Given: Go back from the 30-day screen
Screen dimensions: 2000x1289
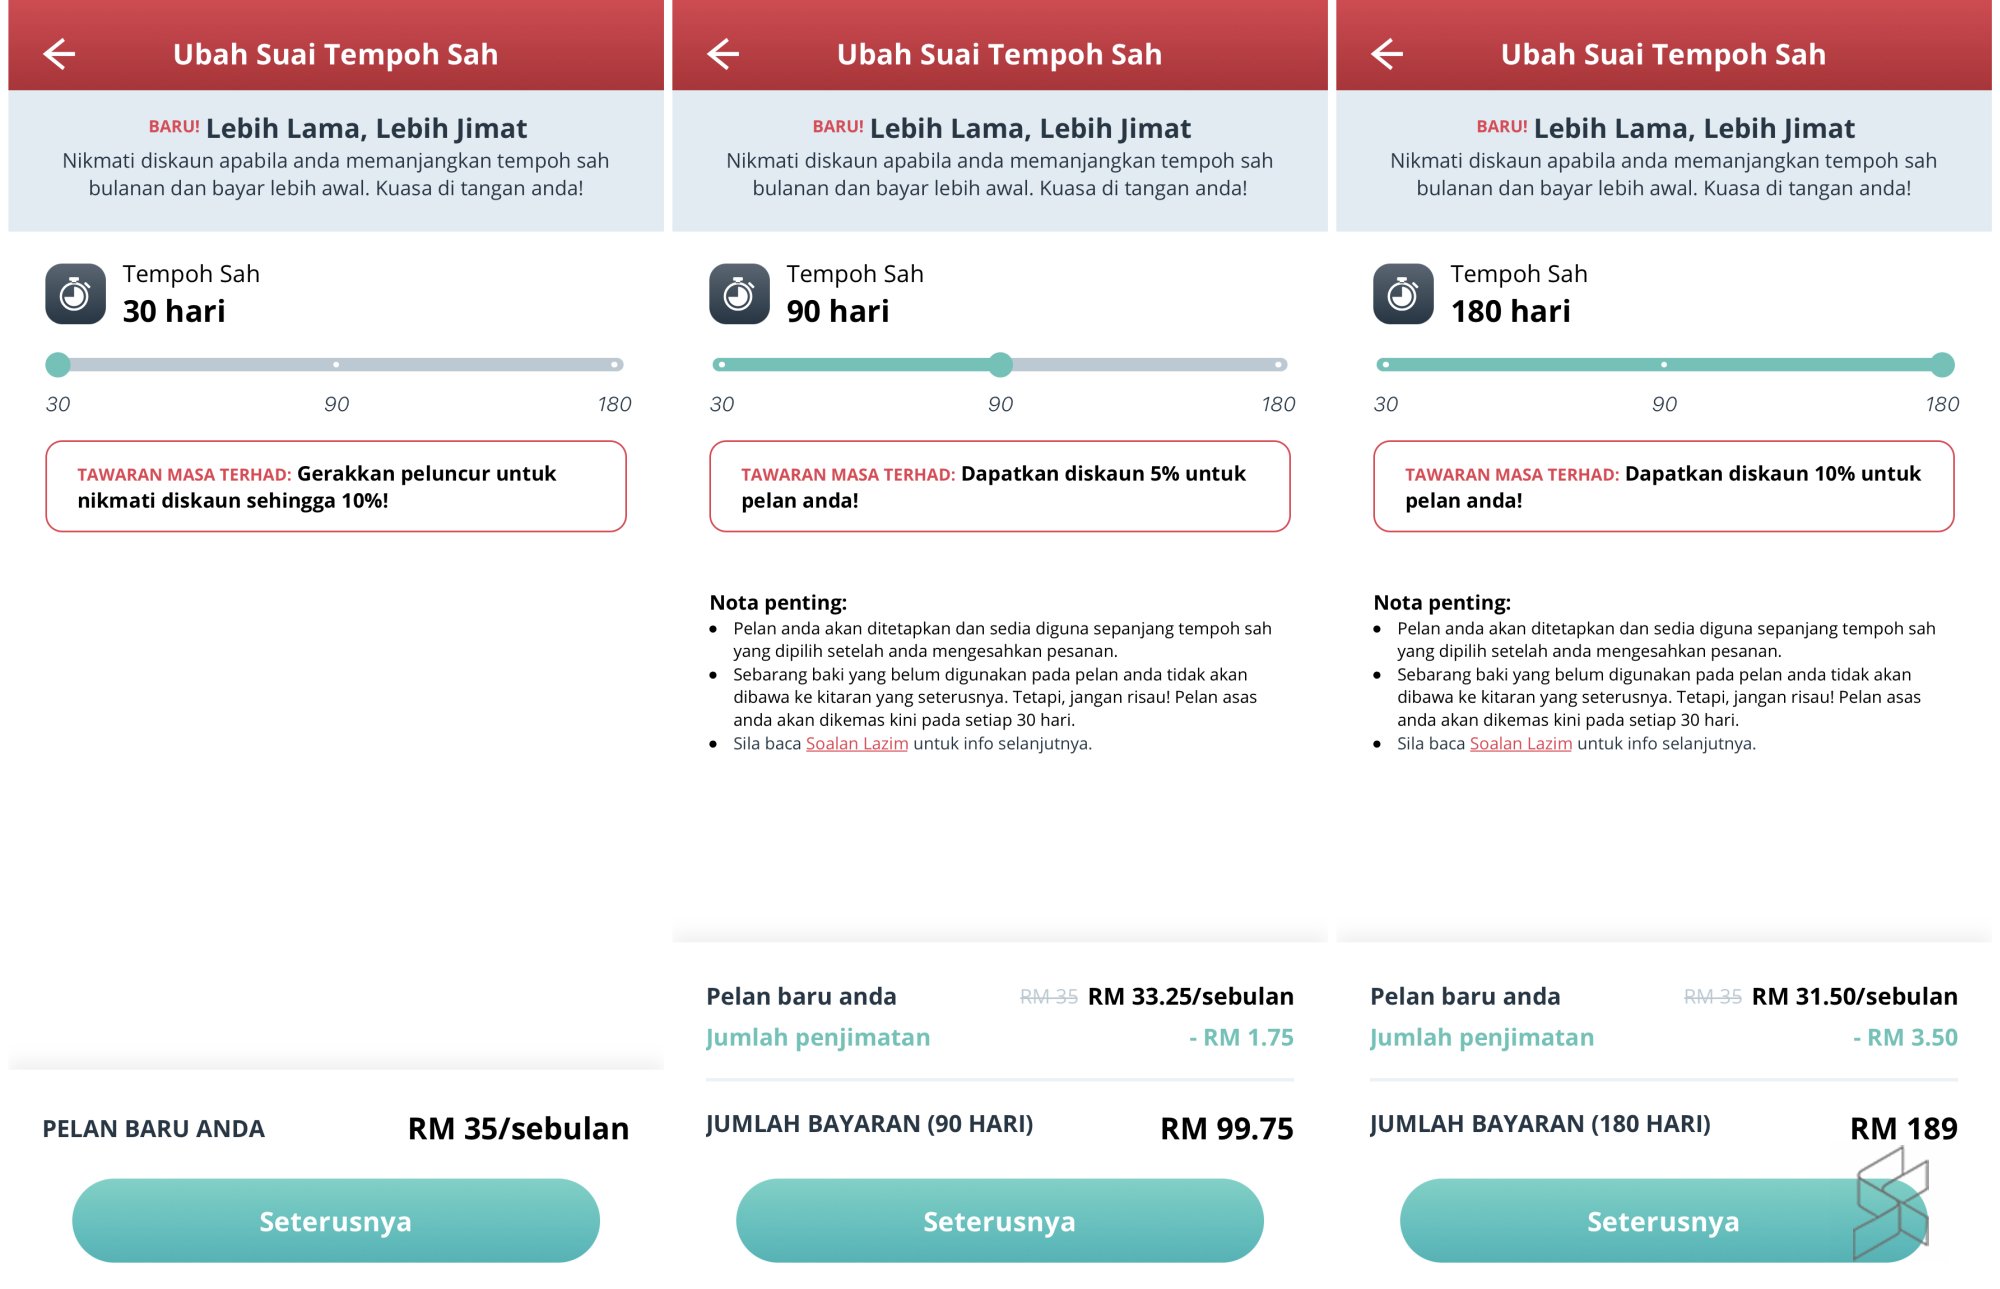Looking at the screenshot, I should click(x=59, y=55).
